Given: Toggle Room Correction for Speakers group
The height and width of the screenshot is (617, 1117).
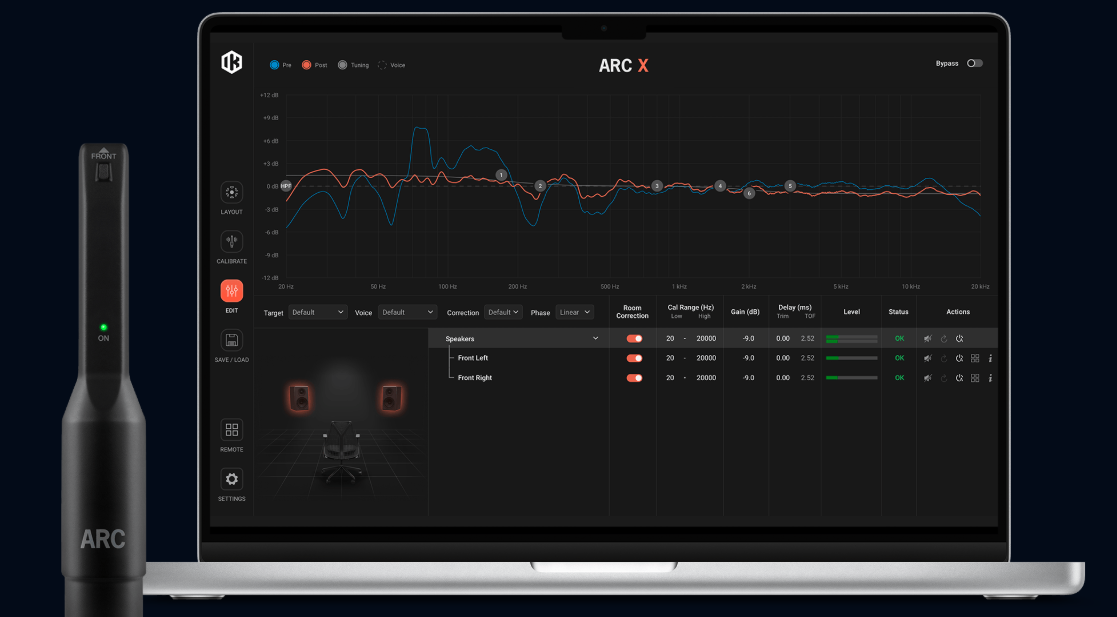Looking at the screenshot, I should pyautogui.click(x=635, y=339).
